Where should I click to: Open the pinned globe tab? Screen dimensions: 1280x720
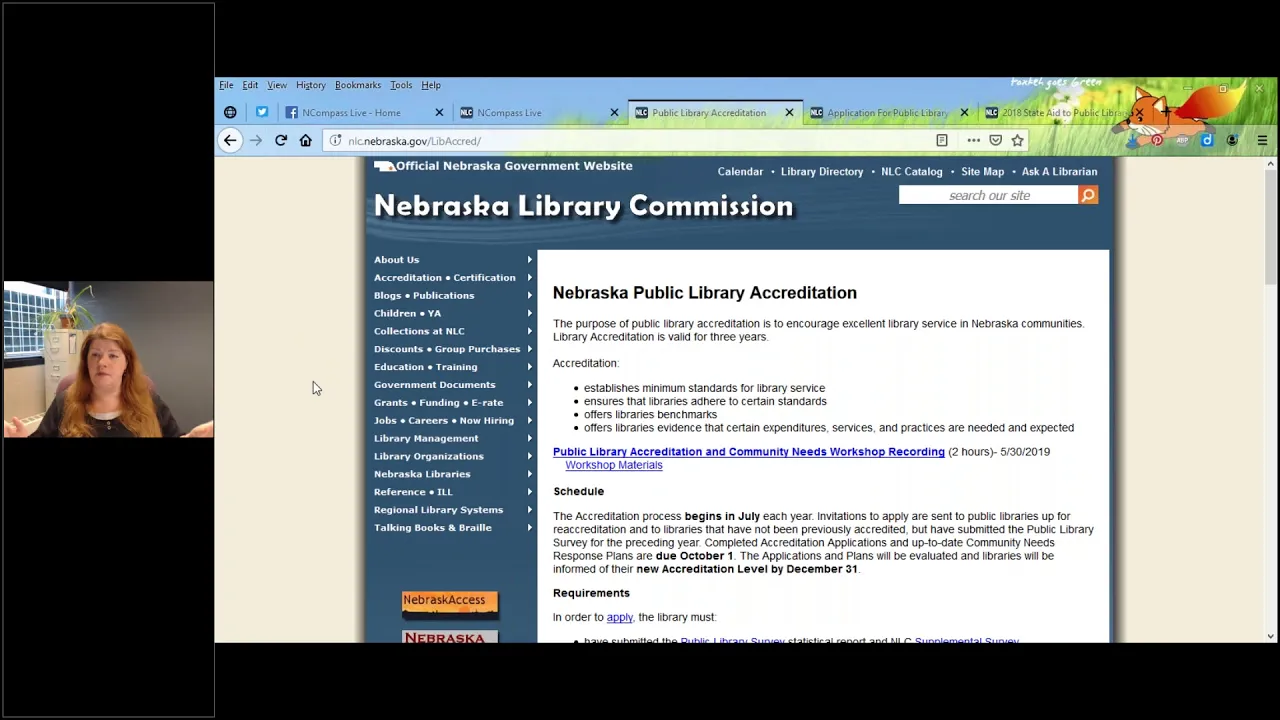click(x=230, y=113)
